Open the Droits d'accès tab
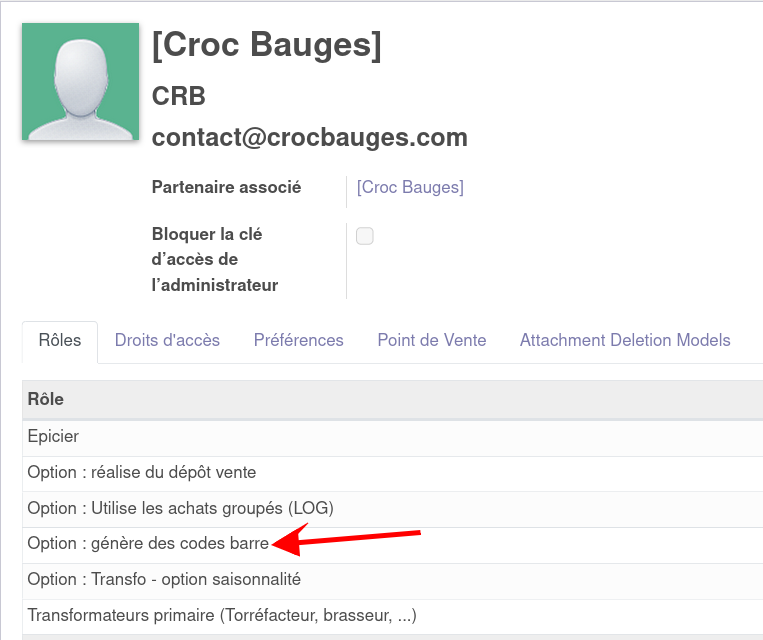 point(167,340)
